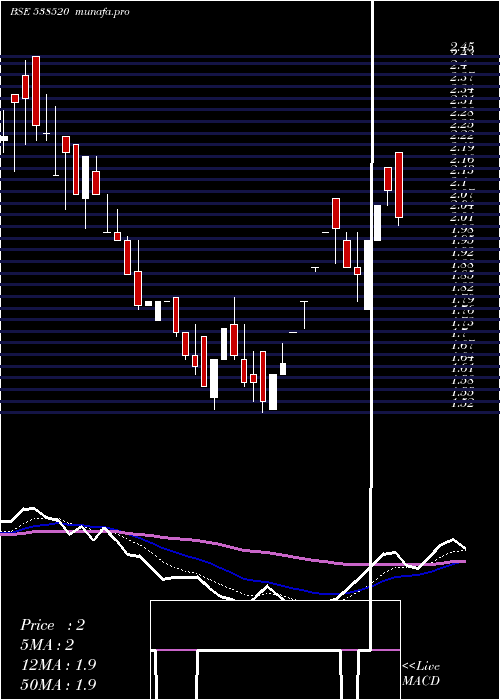Click the 2.34 price axis label
500x700 pixels.
[462, 89]
